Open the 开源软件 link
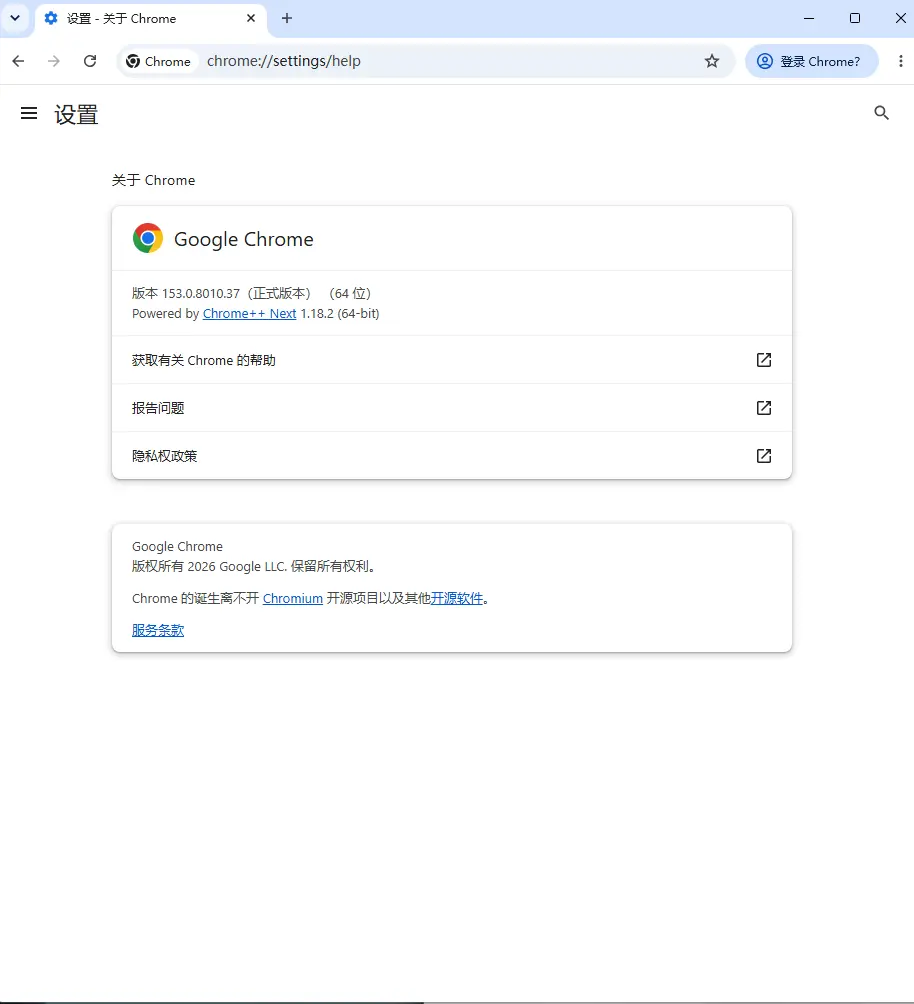This screenshot has width=914, height=1004. pos(457,598)
